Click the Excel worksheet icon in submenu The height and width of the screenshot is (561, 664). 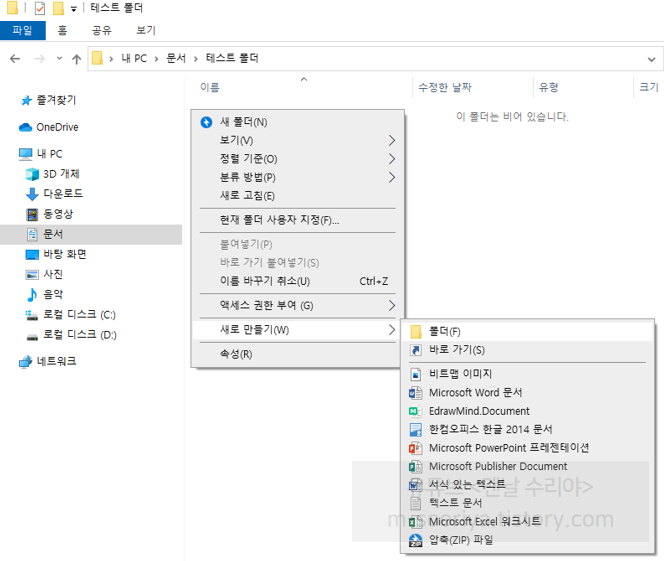click(415, 522)
